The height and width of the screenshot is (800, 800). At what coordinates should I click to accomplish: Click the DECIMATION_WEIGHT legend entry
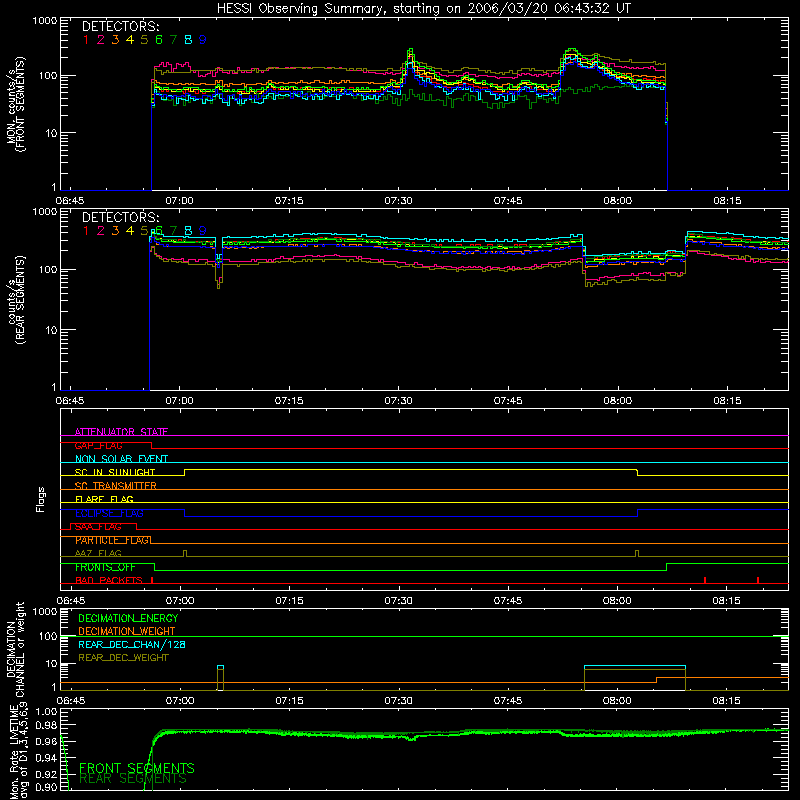127,631
